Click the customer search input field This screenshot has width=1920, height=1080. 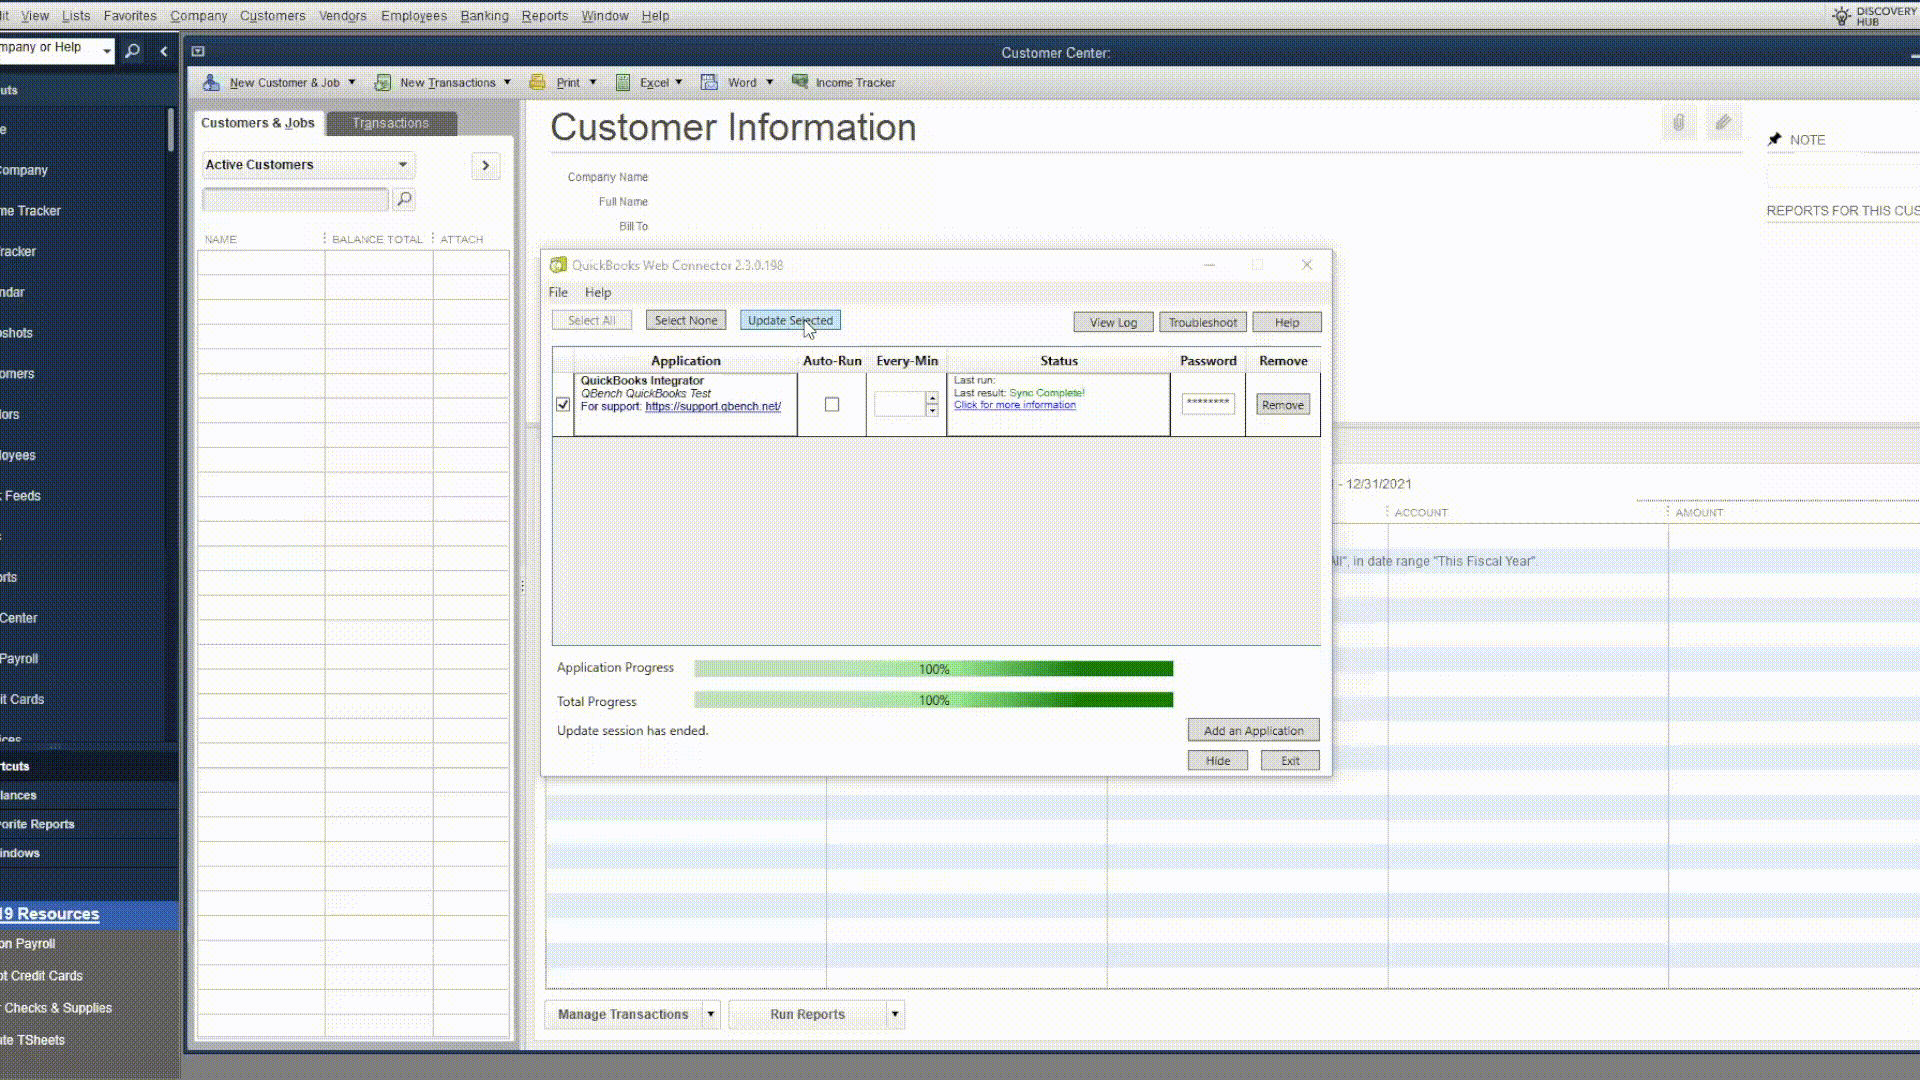[296, 200]
